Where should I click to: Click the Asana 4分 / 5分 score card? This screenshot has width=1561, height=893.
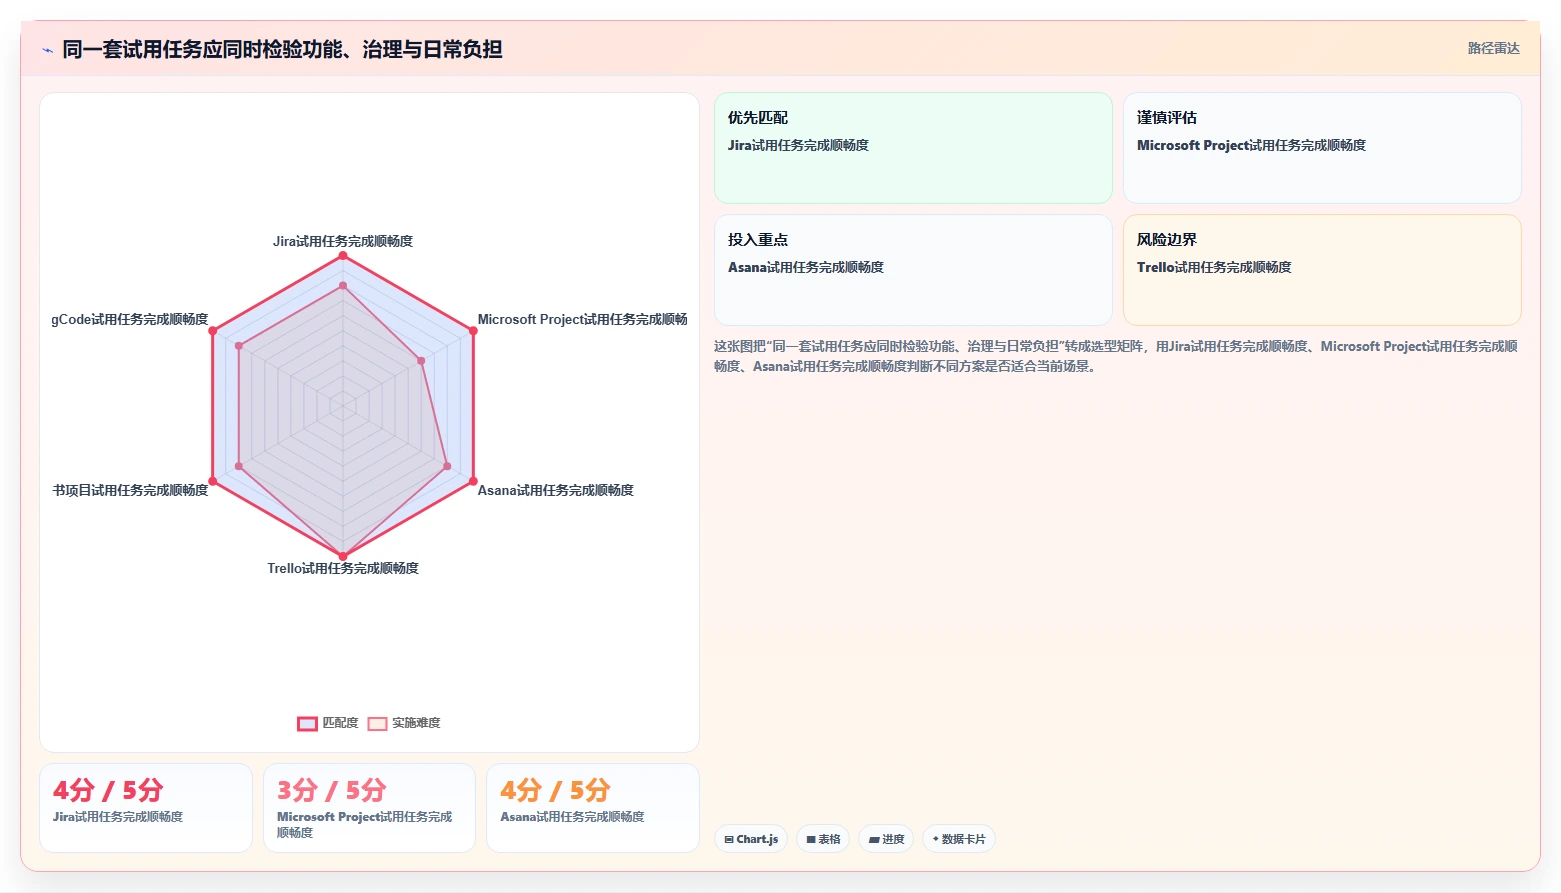pos(593,808)
